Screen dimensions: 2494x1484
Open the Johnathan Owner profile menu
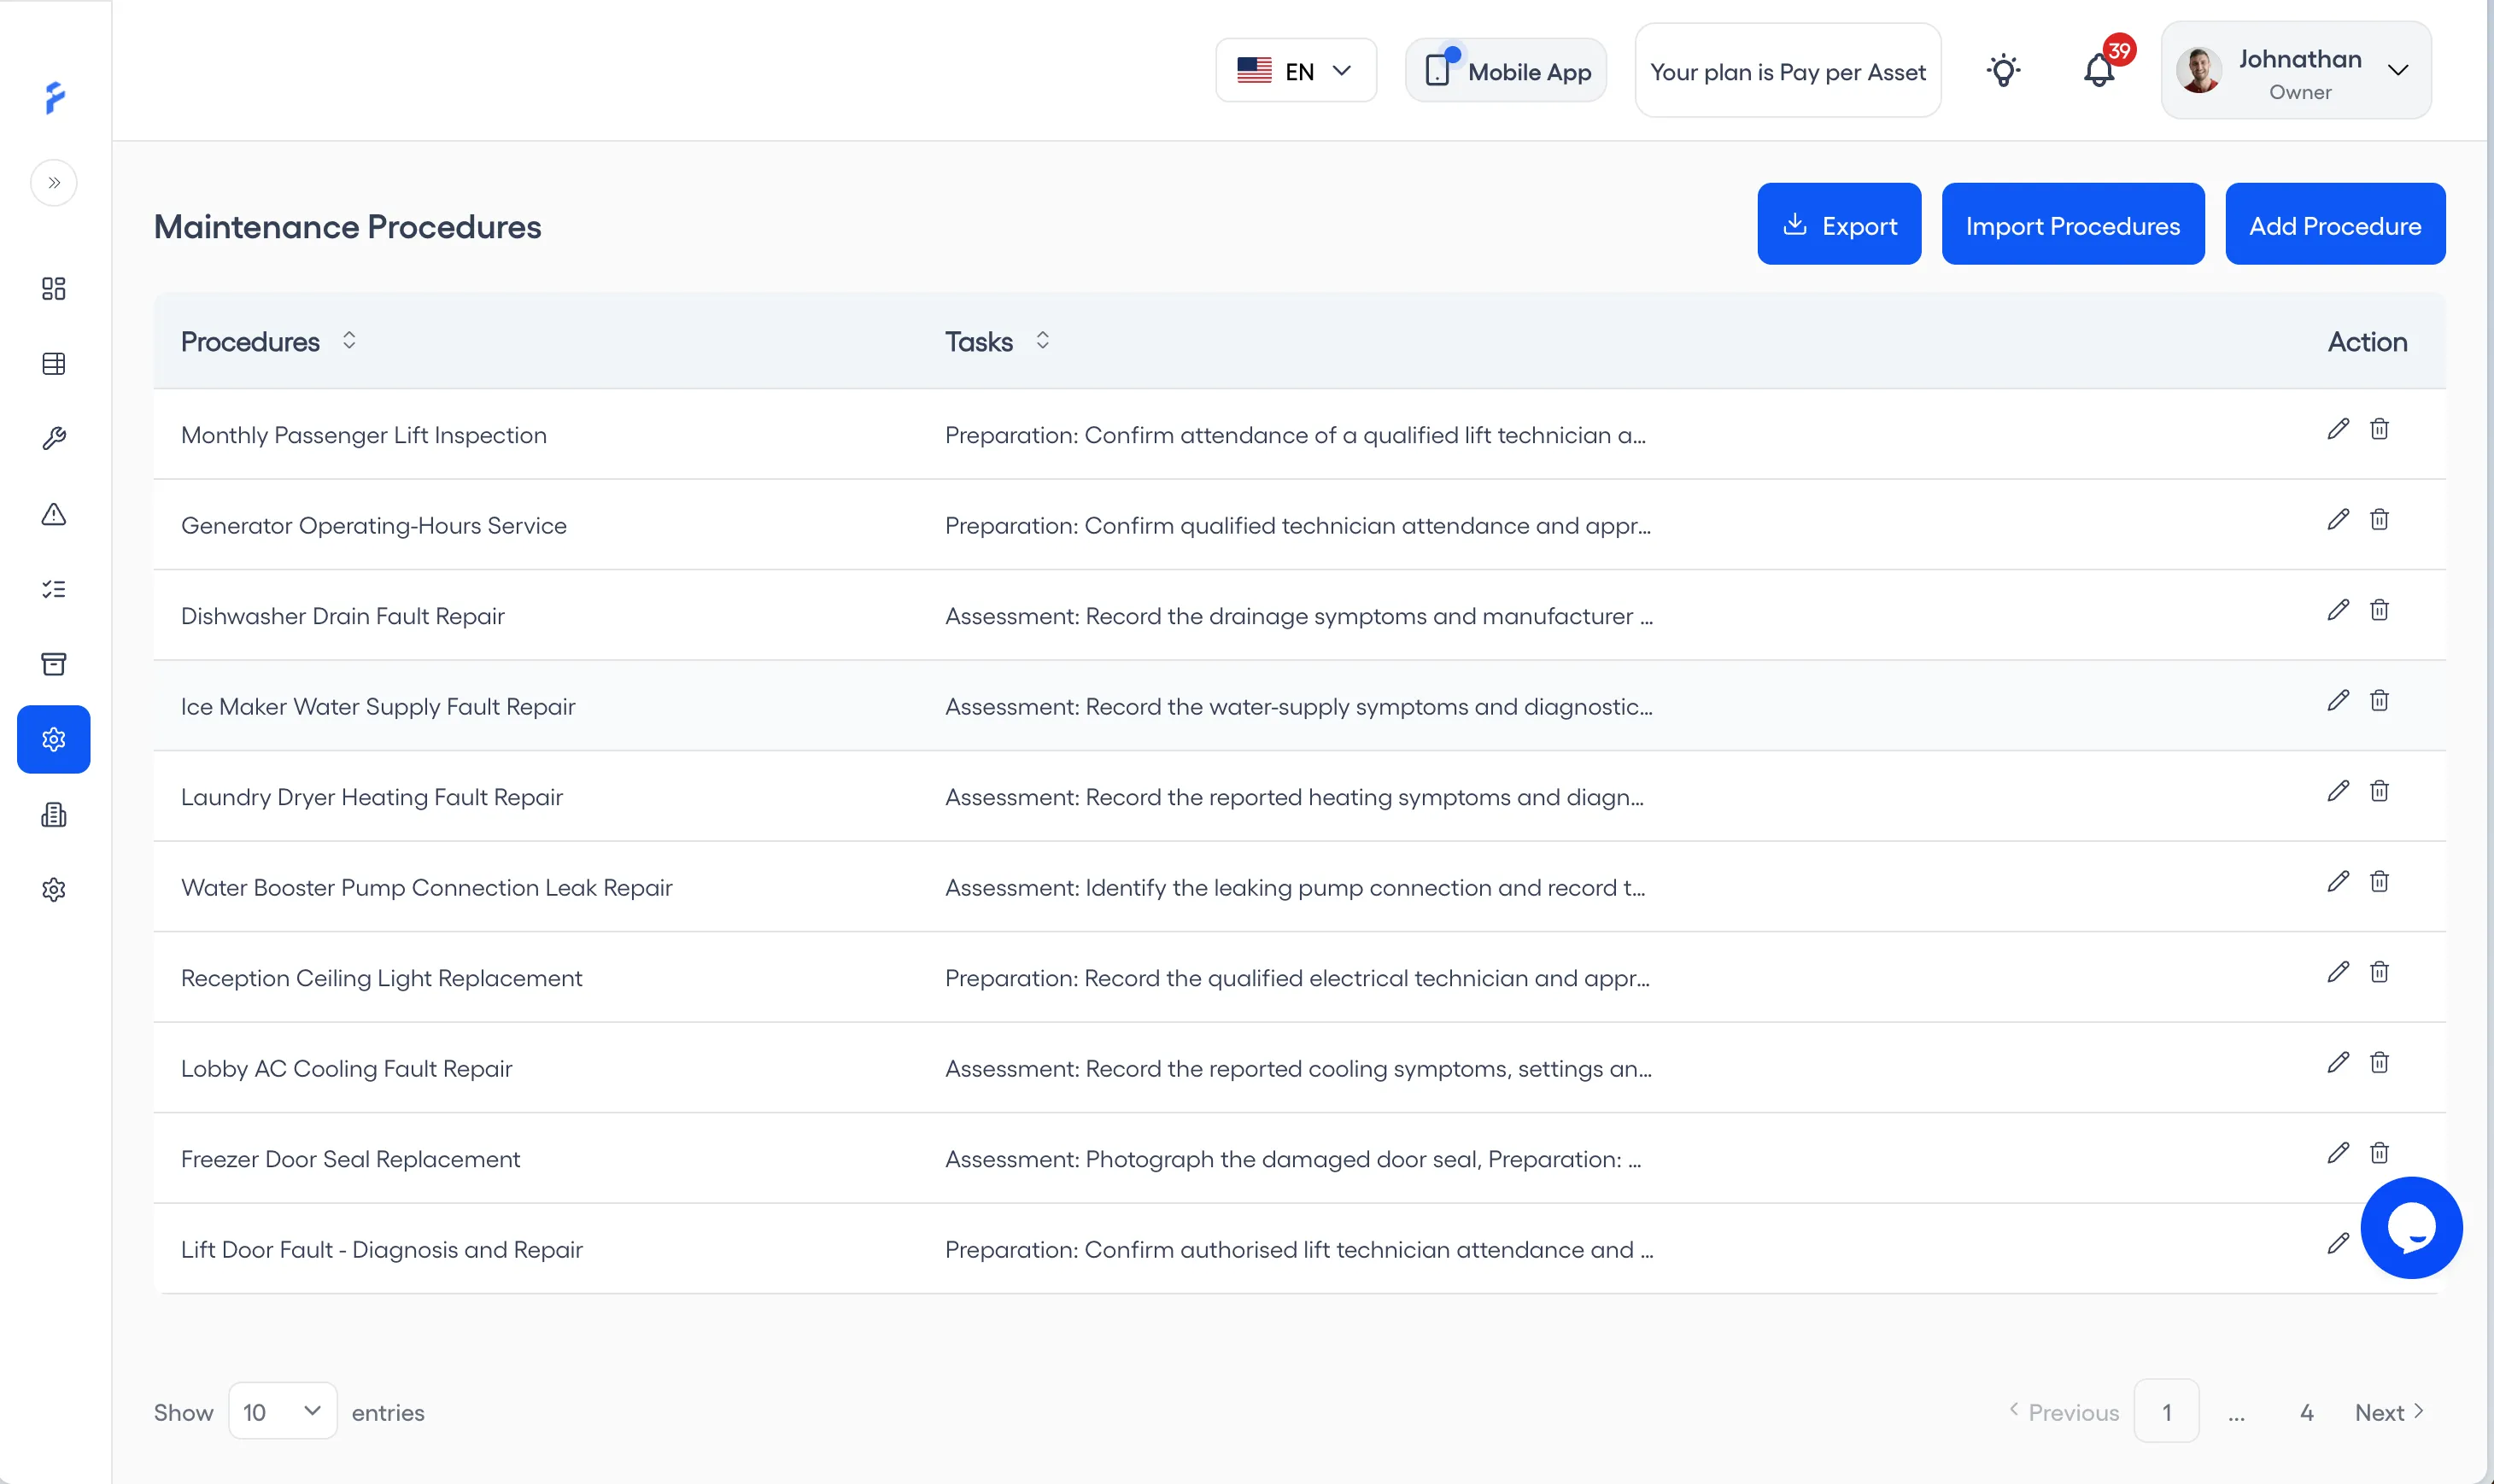click(2296, 71)
